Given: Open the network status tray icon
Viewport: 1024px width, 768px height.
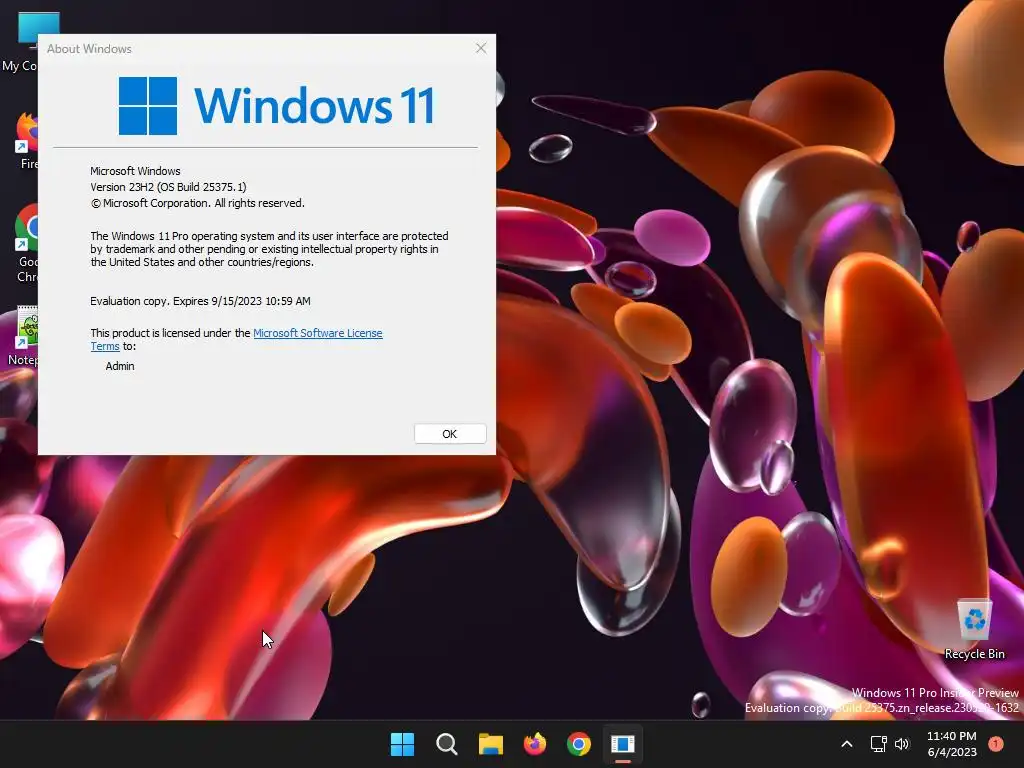Looking at the screenshot, I should pyautogui.click(x=878, y=744).
